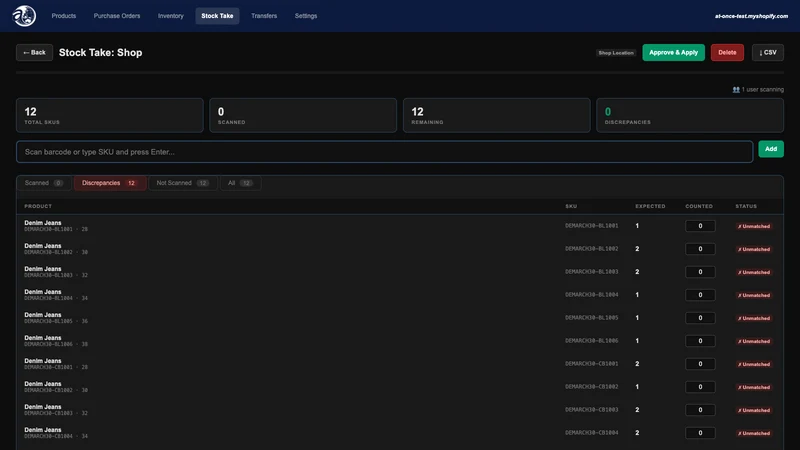Screen dimensions: 800x450
Task: Click the COUNTED column header
Action: (698, 206)
